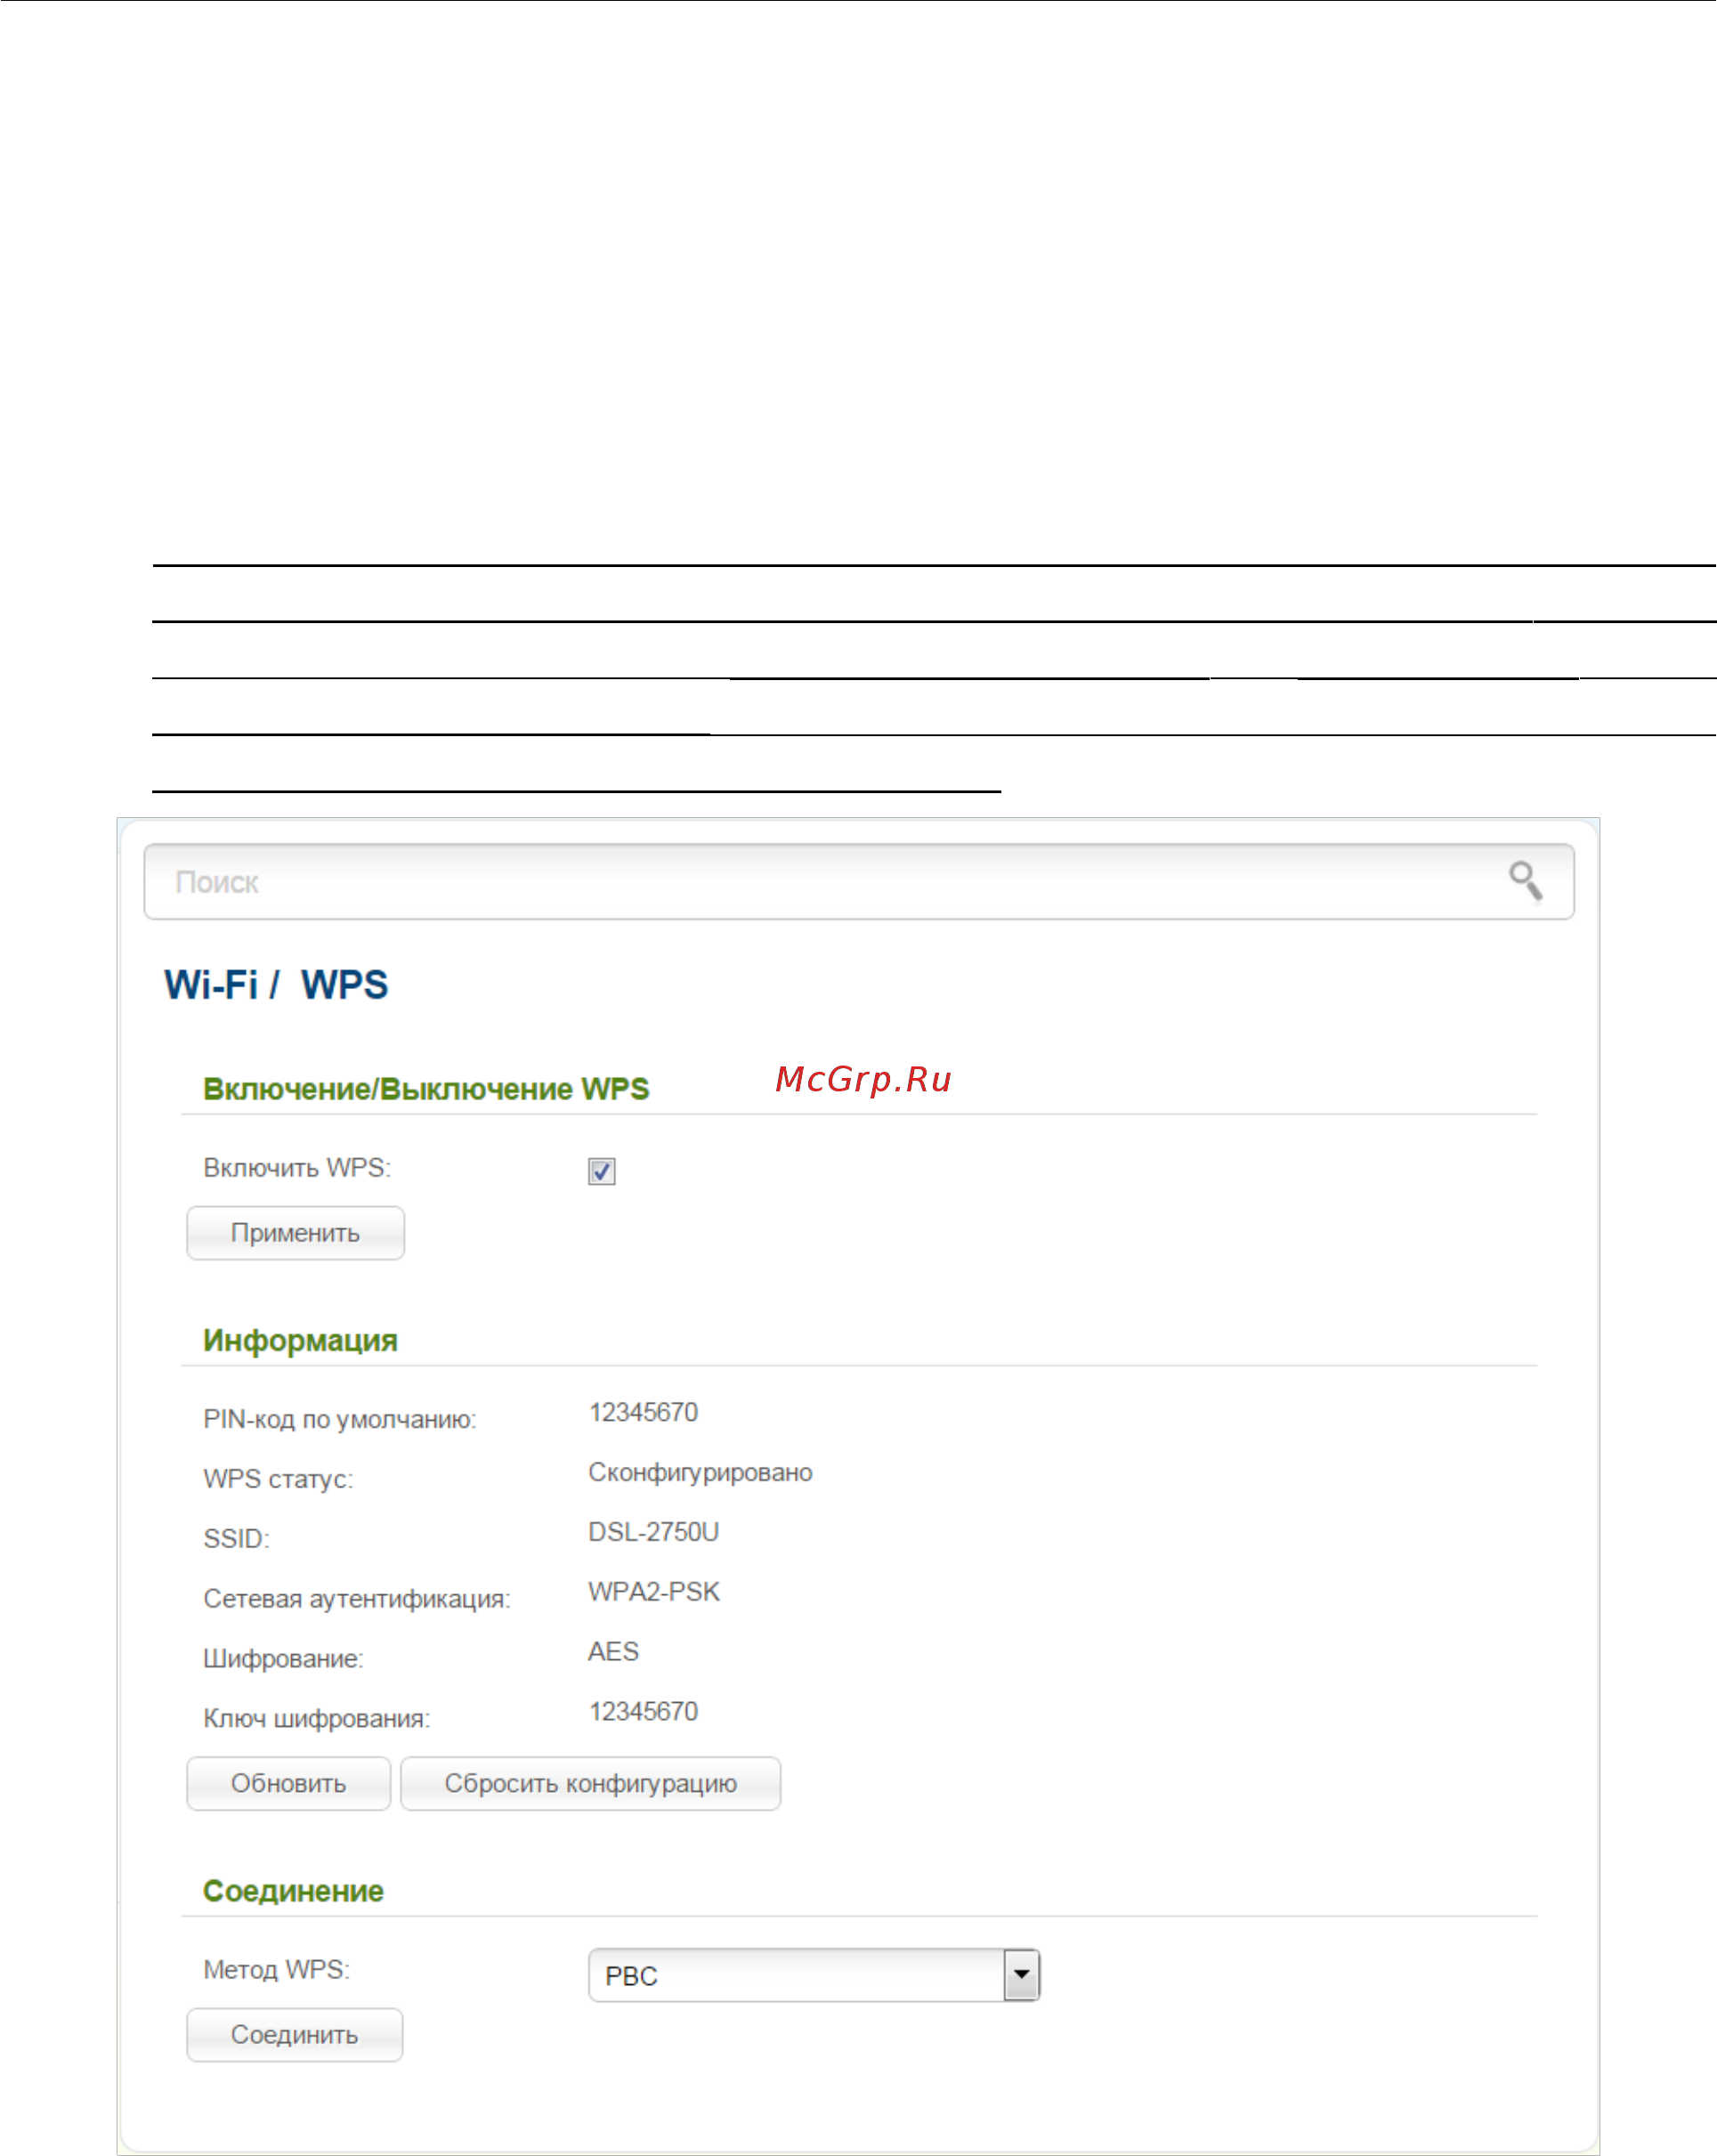This screenshot has width=1717, height=2156.
Task: Toggle the Включить WPS checkbox
Action: coord(601,1171)
